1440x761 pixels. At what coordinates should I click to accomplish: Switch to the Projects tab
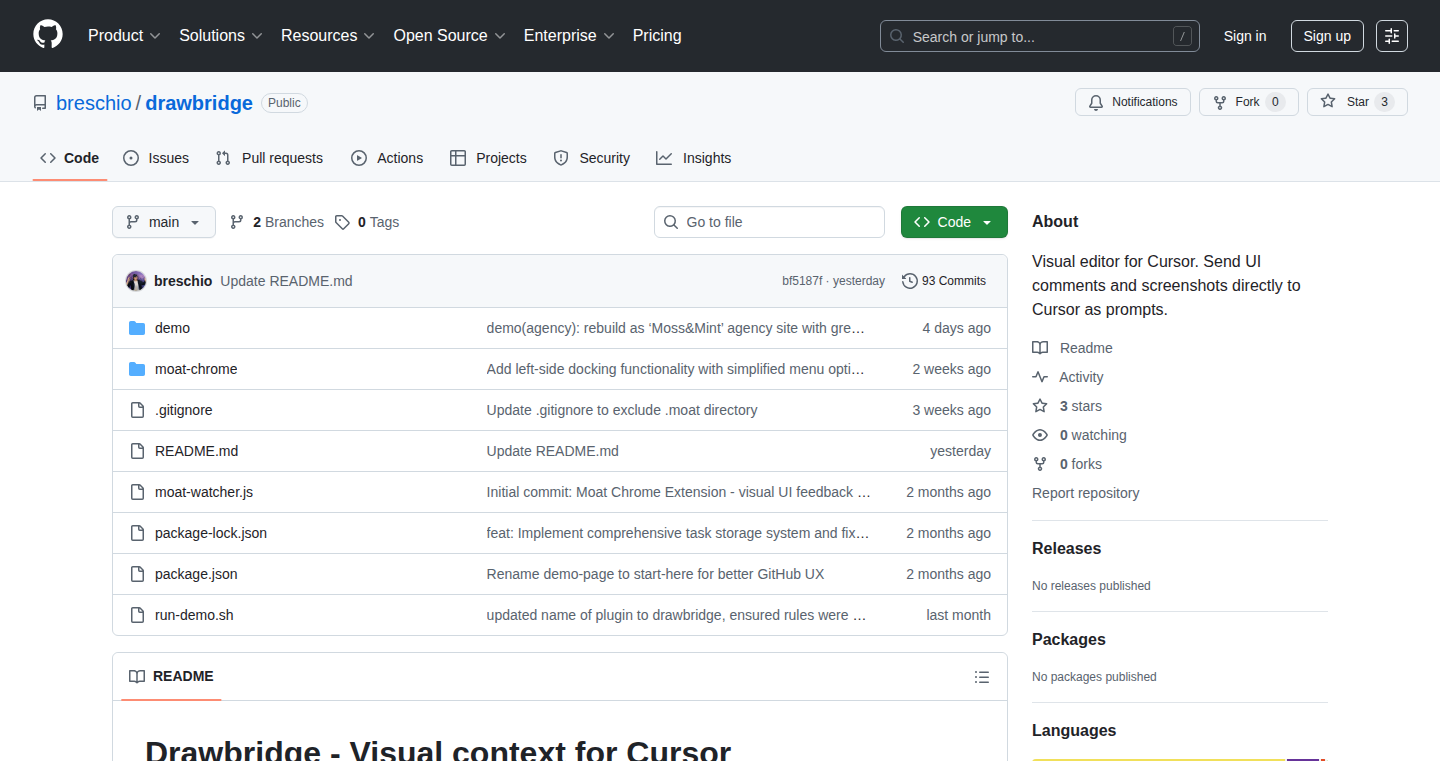pyautogui.click(x=488, y=158)
